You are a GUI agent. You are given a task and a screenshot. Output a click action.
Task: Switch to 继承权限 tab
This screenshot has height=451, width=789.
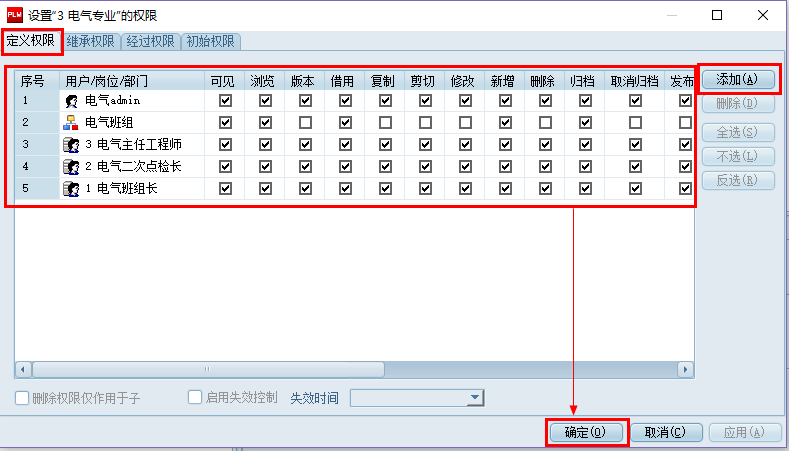click(91, 42)
